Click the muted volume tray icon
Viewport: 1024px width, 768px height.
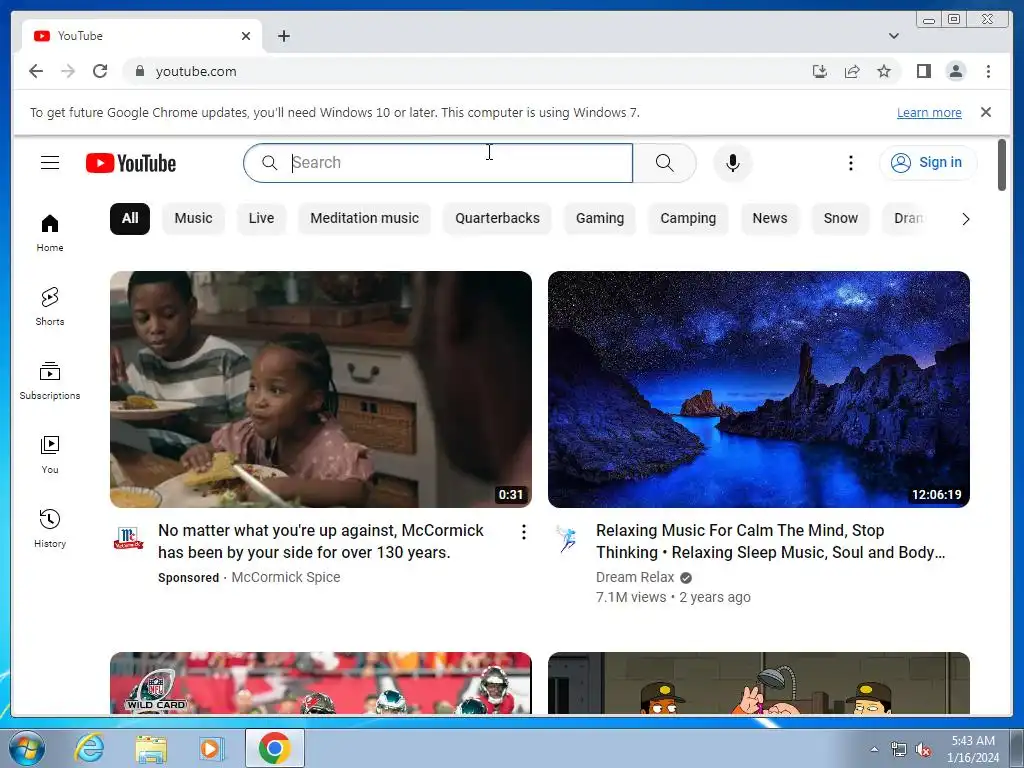[x=923, y=749]
